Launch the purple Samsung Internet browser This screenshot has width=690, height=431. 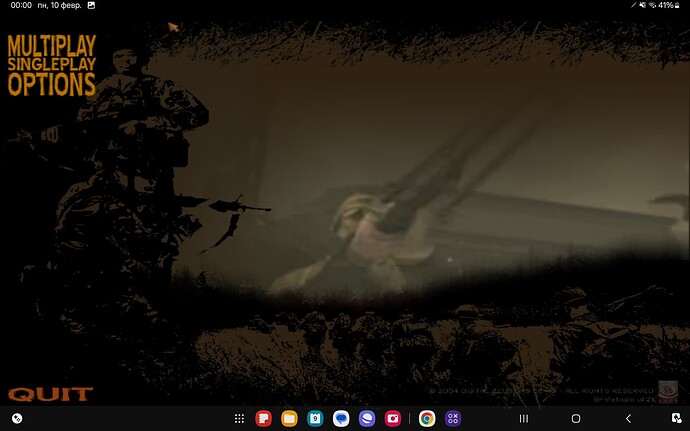click(367, 418)
